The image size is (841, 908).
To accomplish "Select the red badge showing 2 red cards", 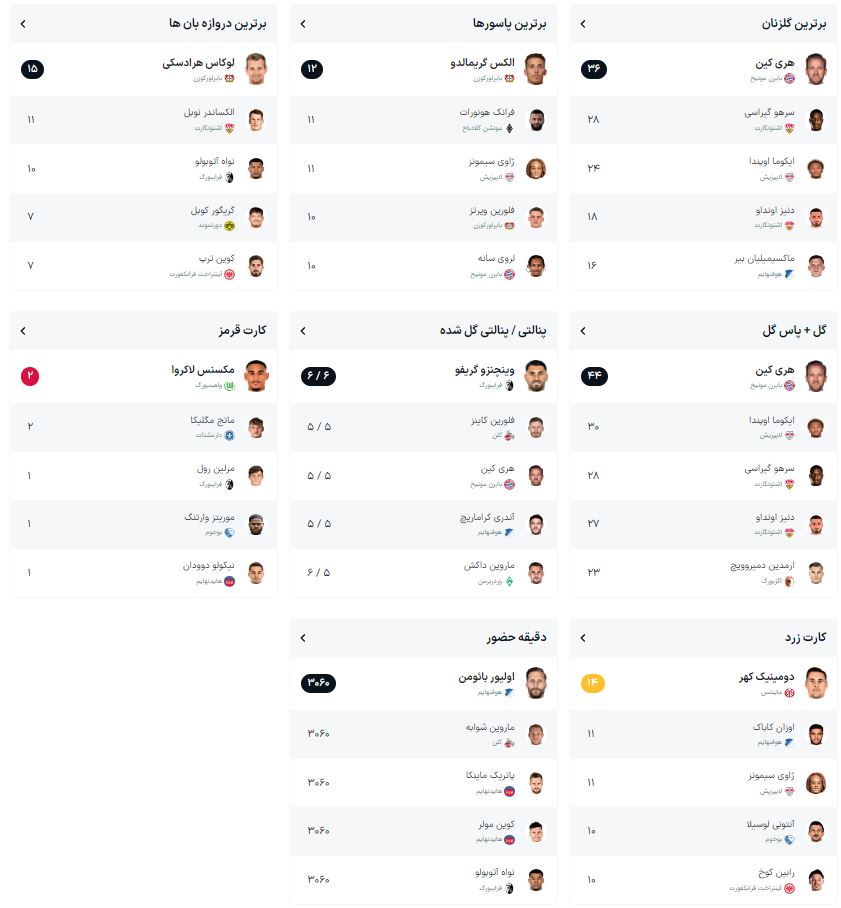I will [30, 376].
